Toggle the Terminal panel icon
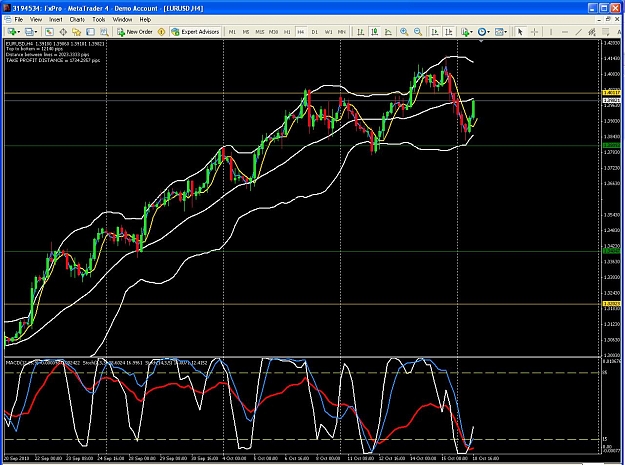The width and height of the screenshot is (625, 465). click(90, 32)
